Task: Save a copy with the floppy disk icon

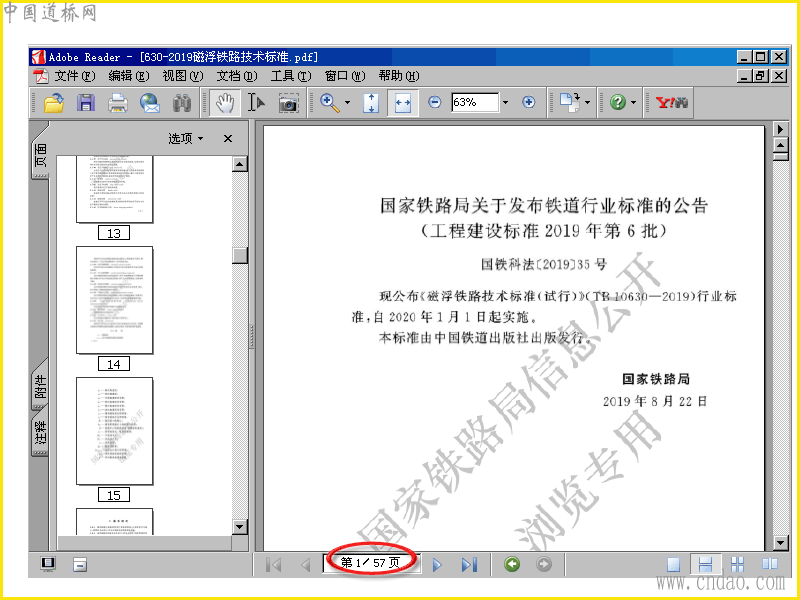Action: click(x=86, y=103)
